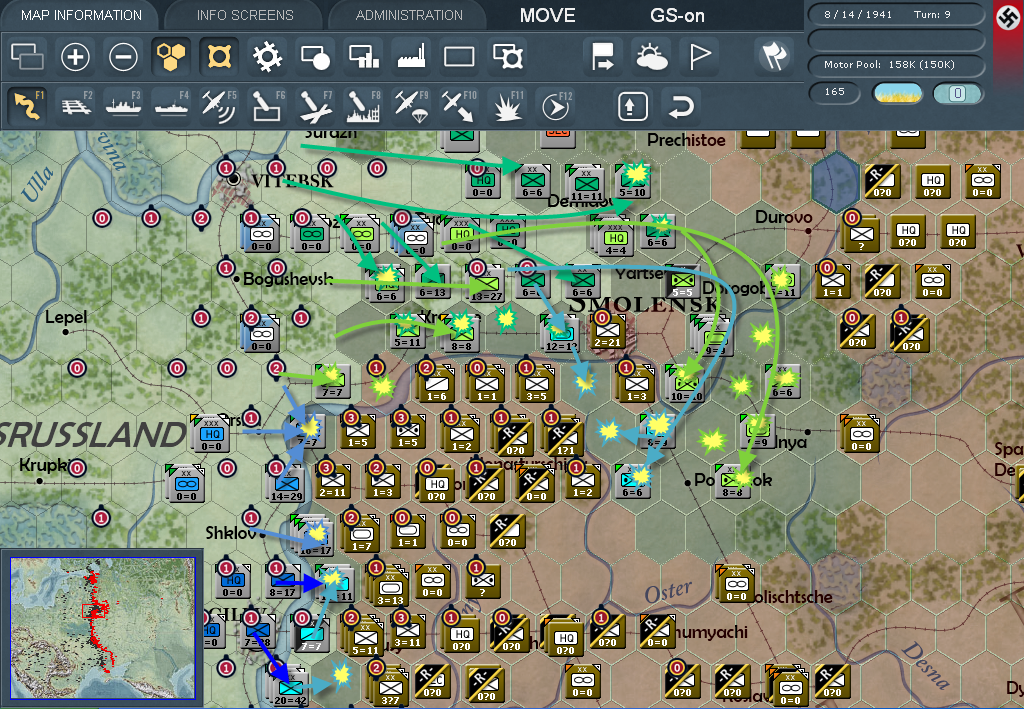Select the 11=11 unit counter
Image resolution: width=1024 pixels, height=709 pixels.
click(x=586, y=185)
